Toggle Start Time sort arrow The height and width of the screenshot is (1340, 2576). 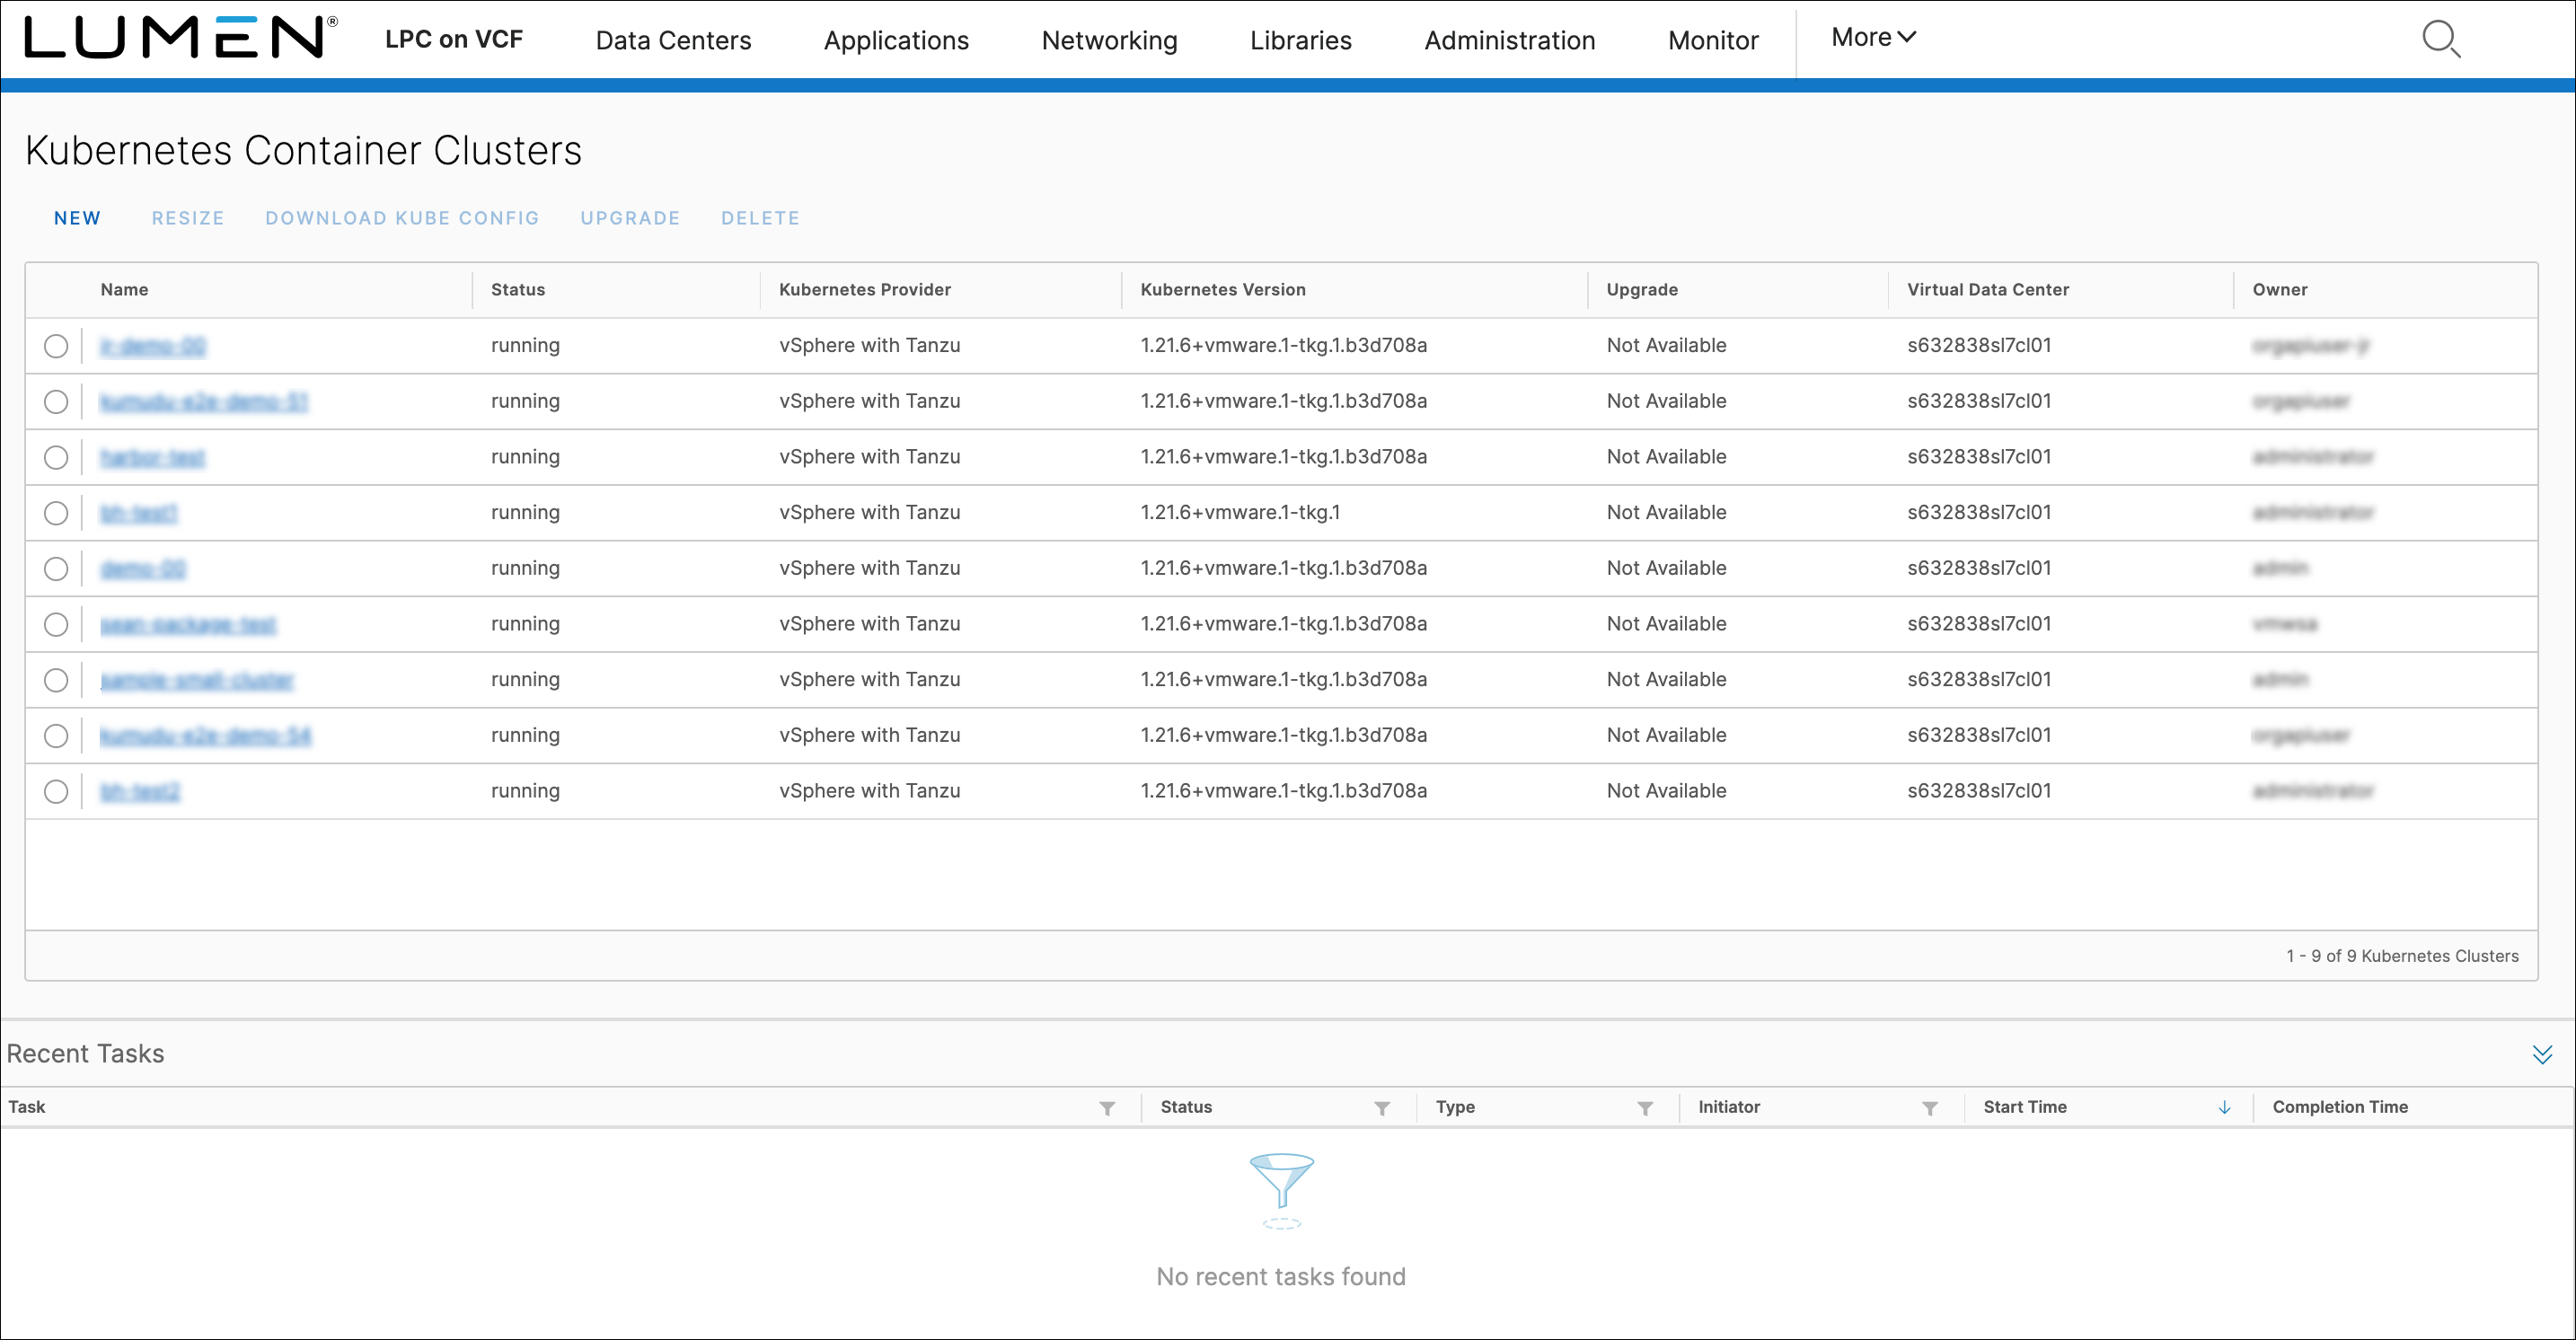click(2224, 1108)
